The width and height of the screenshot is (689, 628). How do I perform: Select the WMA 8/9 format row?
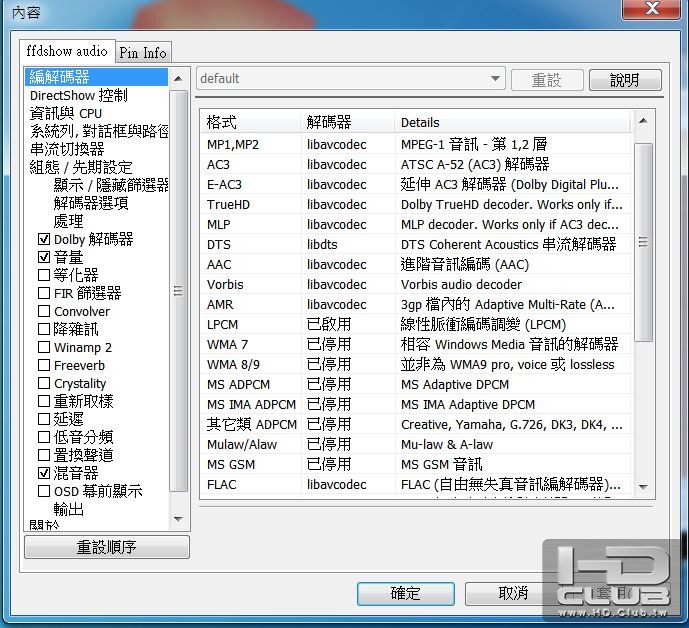(x=416, y=364)
